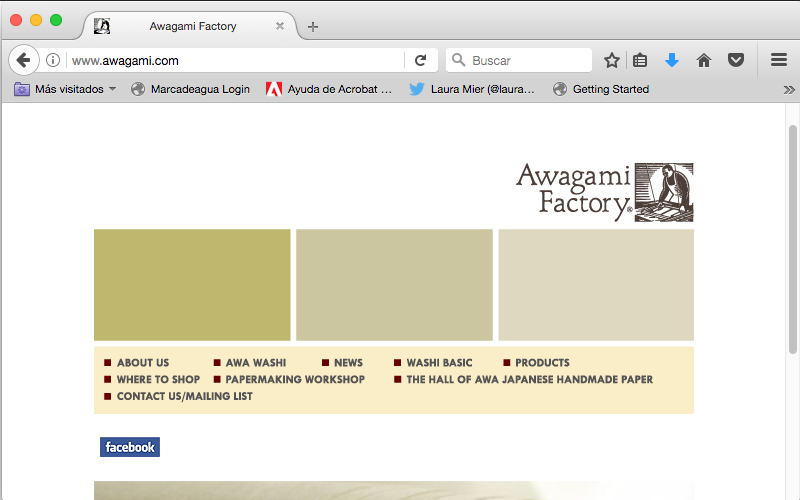Viewport: 800px width, 500px height.
Task: Go to the Firefox home icon
Action: [x=704, y=60]
